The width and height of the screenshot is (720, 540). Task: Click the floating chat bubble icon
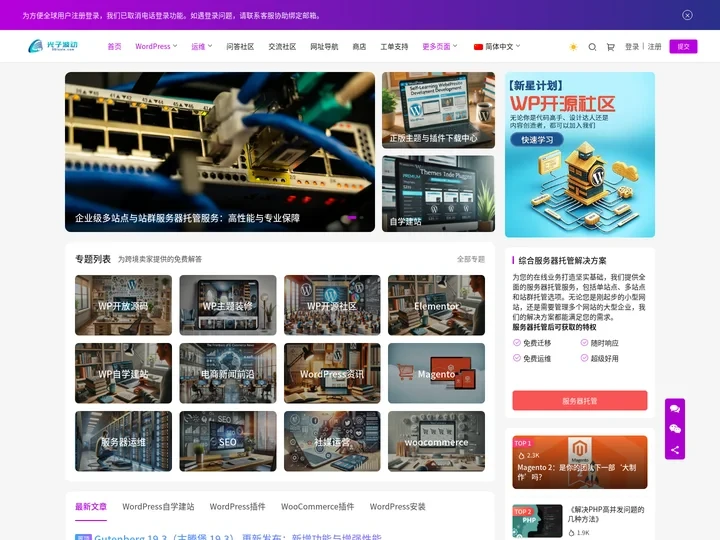point(675,409)
